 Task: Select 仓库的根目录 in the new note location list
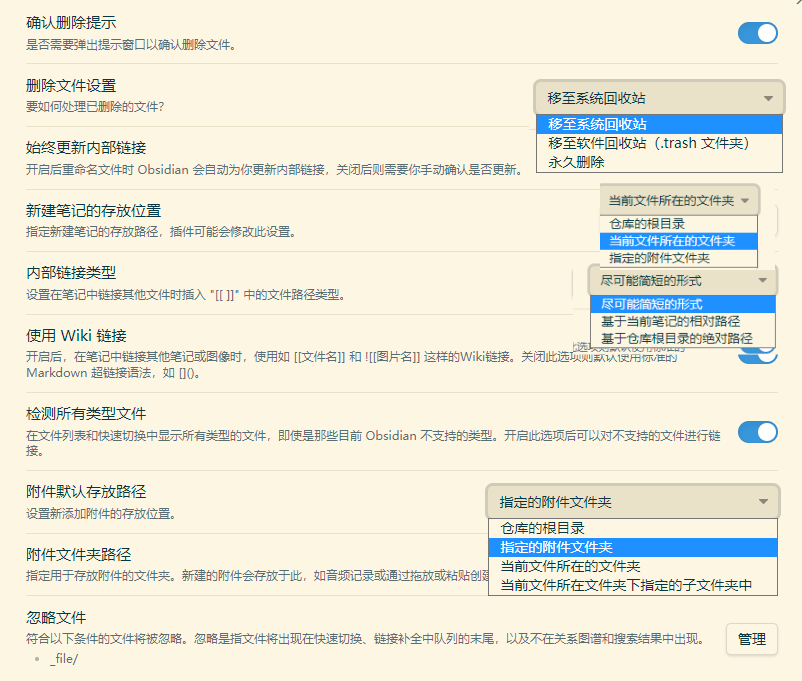(647, 224)
